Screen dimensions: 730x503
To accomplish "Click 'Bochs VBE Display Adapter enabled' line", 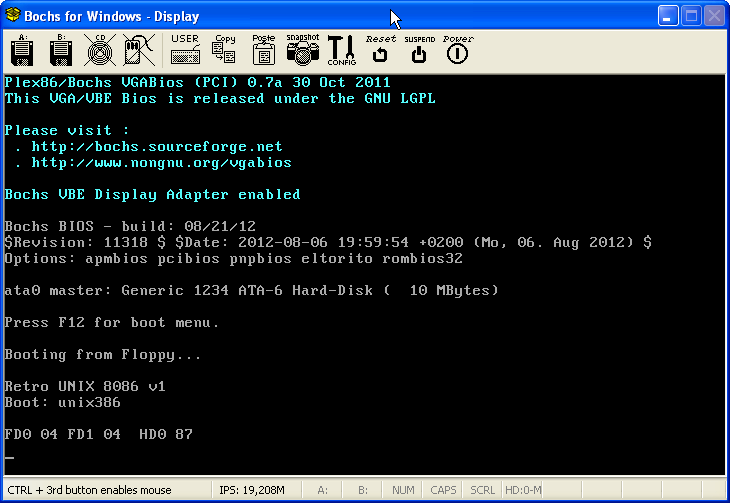I will (153, 194).
